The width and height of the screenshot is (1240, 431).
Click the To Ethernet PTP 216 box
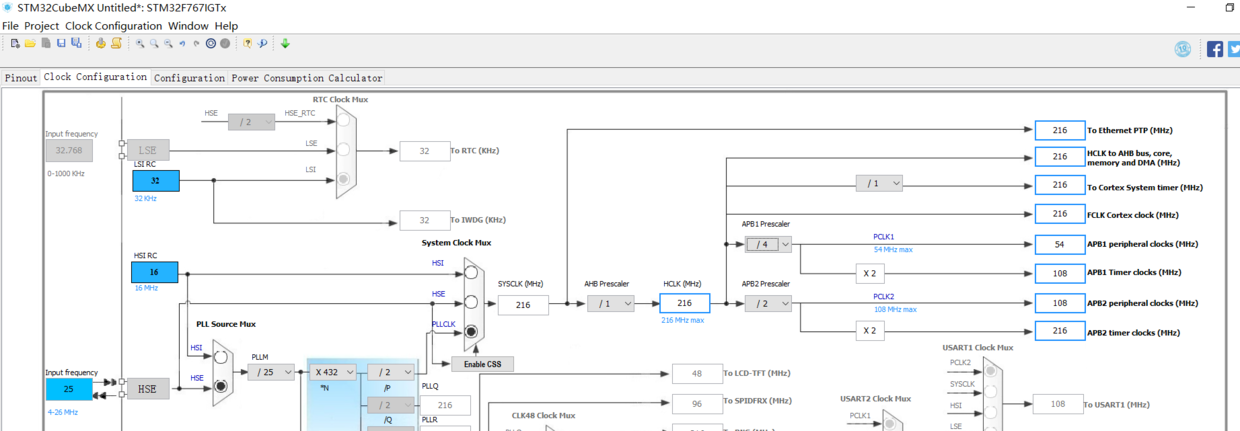(1060, 130)
